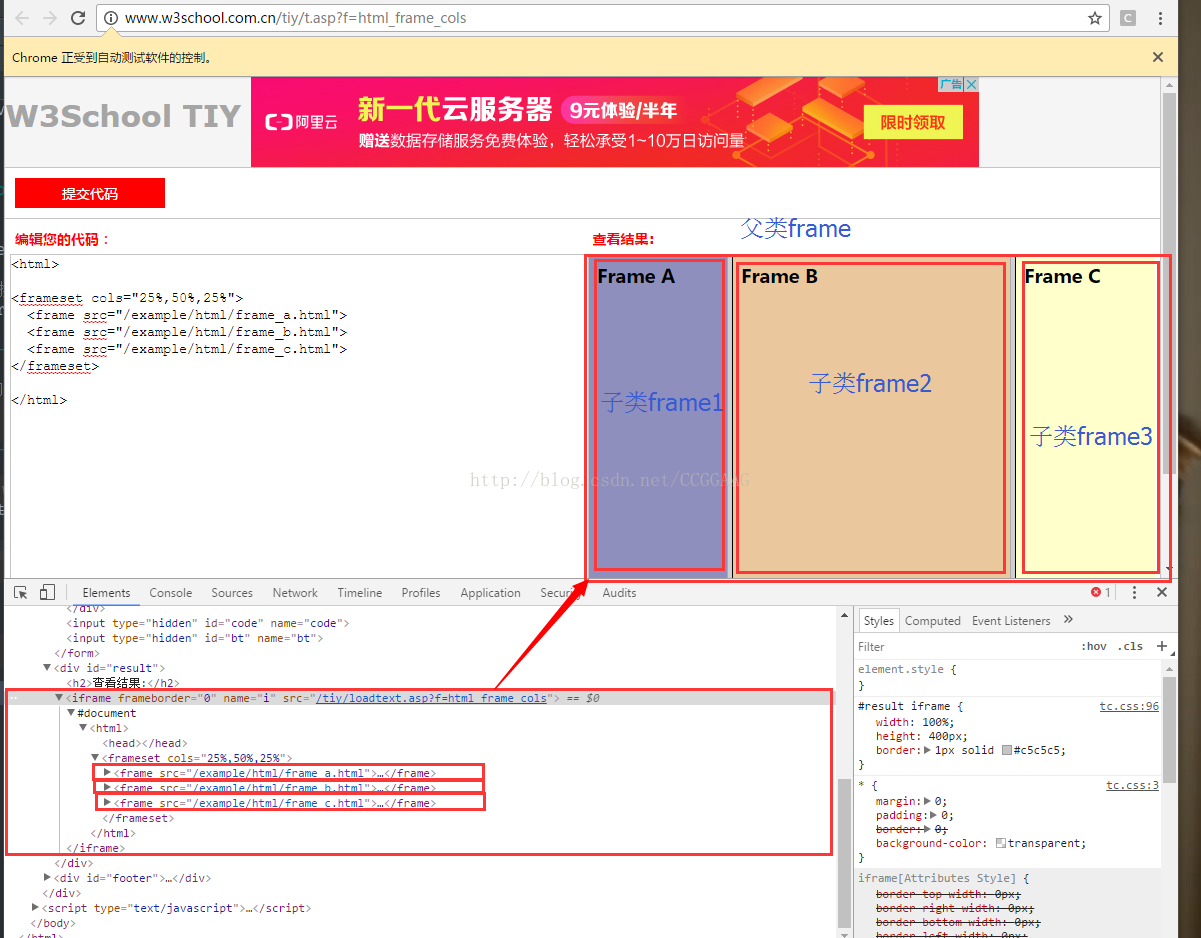Image resolution: width=1201 pixels, height=938 pixels.
Task: Activate the DevTools inspect element picker
Action: 20,592
